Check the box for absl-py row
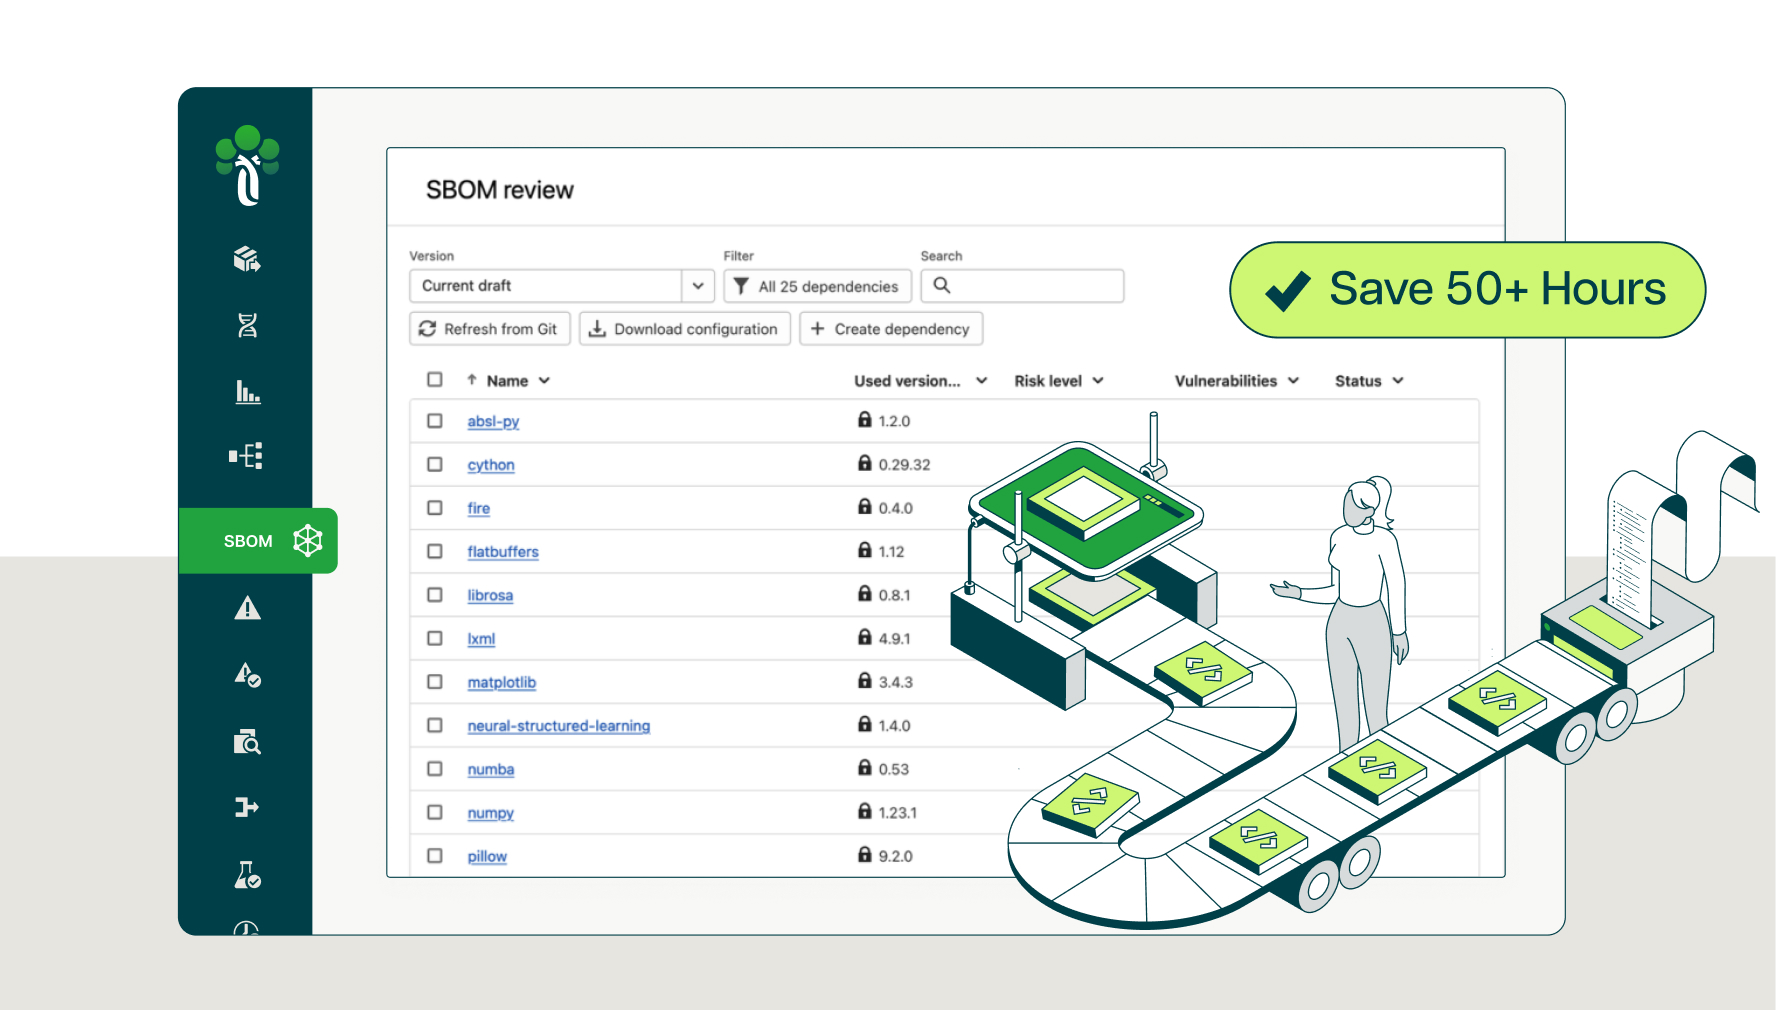The width and height of the screenshot is (1776, 1010). tap(435, 421)
